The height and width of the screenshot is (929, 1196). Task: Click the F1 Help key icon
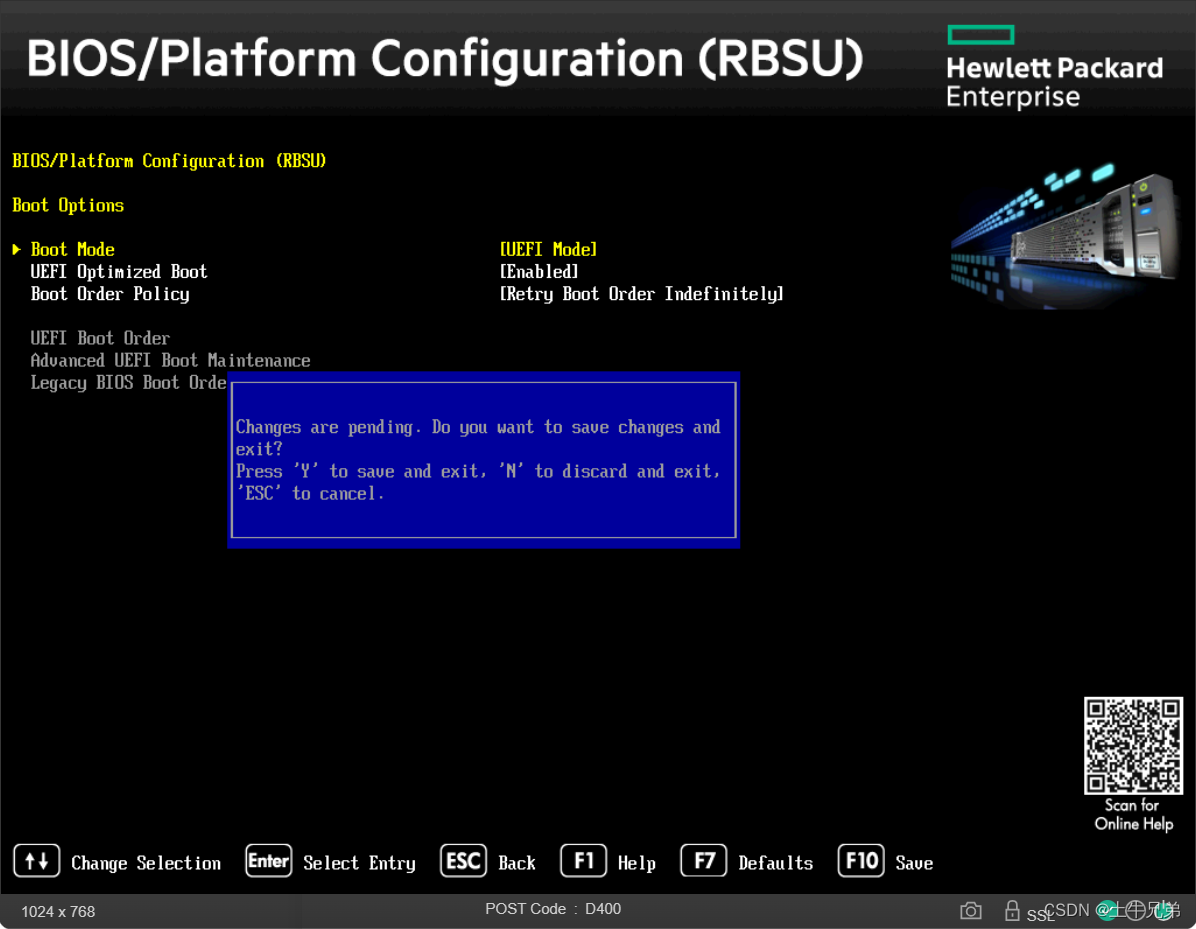(583, 861)
